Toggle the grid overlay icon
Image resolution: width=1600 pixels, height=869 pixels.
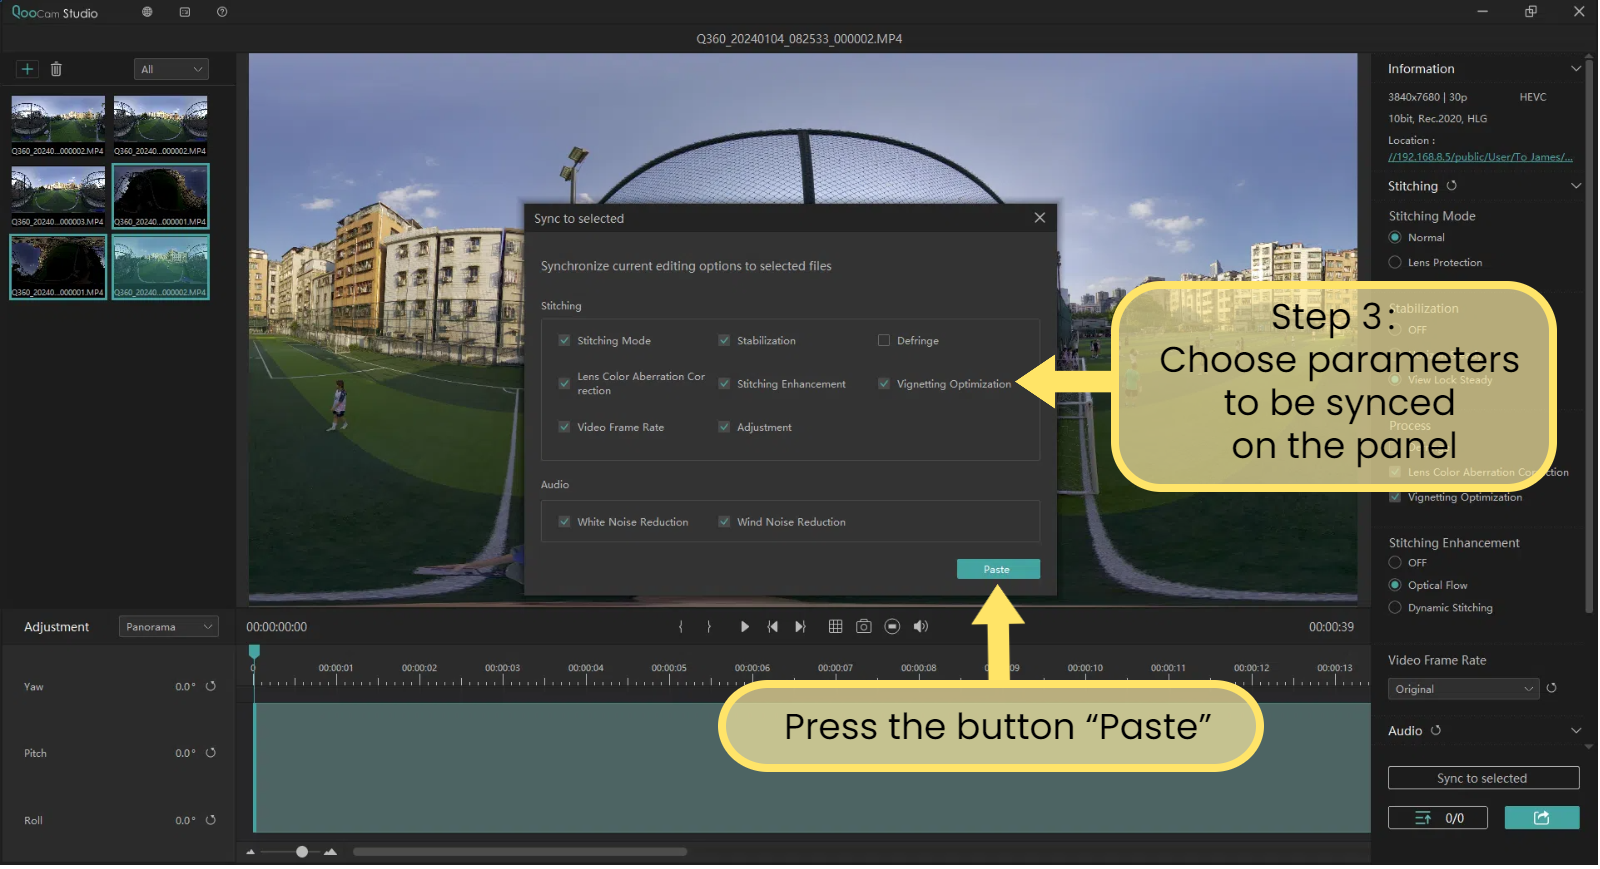coord(835,627)
